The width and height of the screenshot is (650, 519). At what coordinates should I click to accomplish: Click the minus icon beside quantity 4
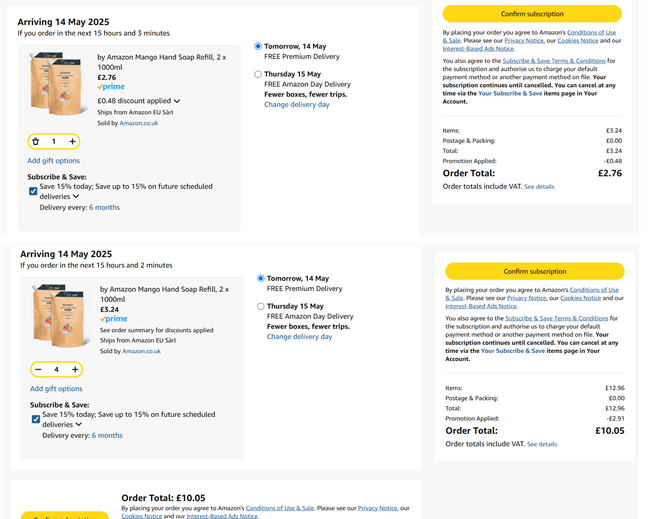click(x=39, y=369)
